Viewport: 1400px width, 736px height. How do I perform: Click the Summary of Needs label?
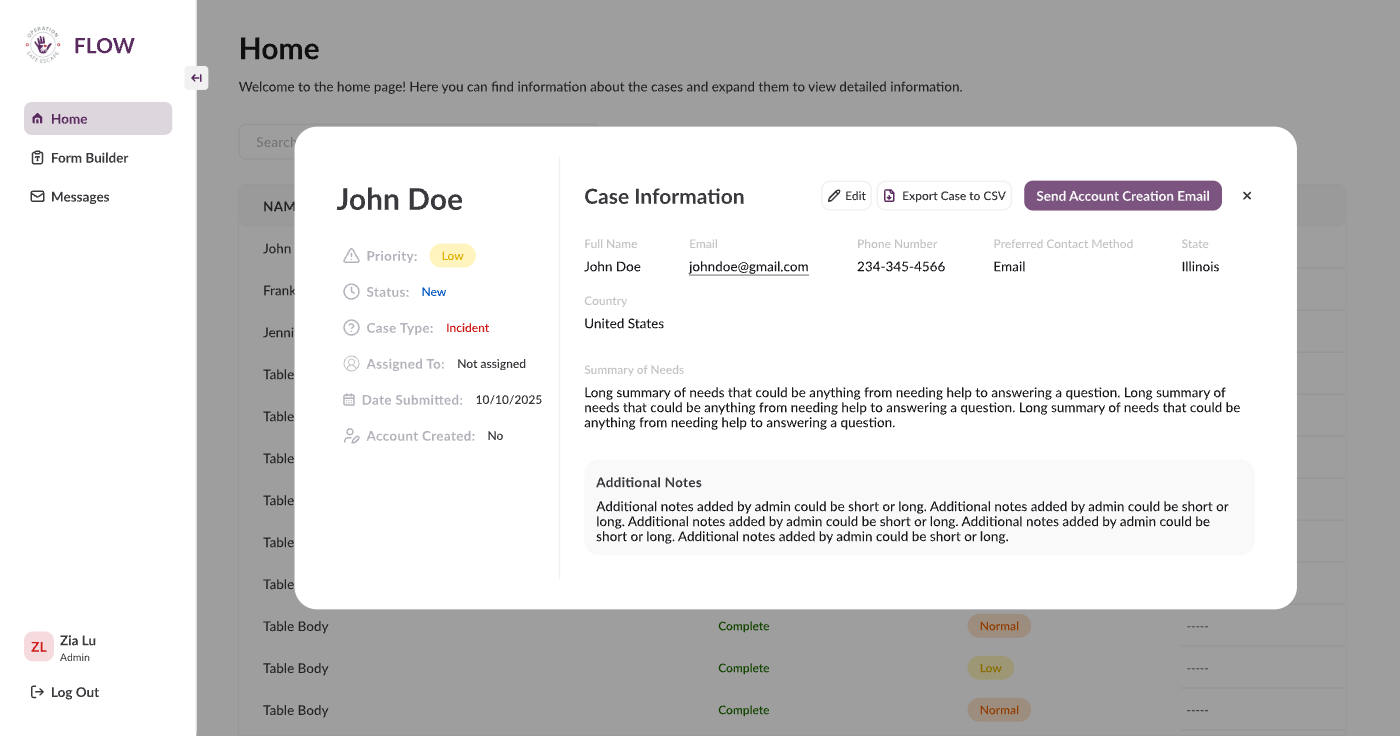[x=634, y=370]
